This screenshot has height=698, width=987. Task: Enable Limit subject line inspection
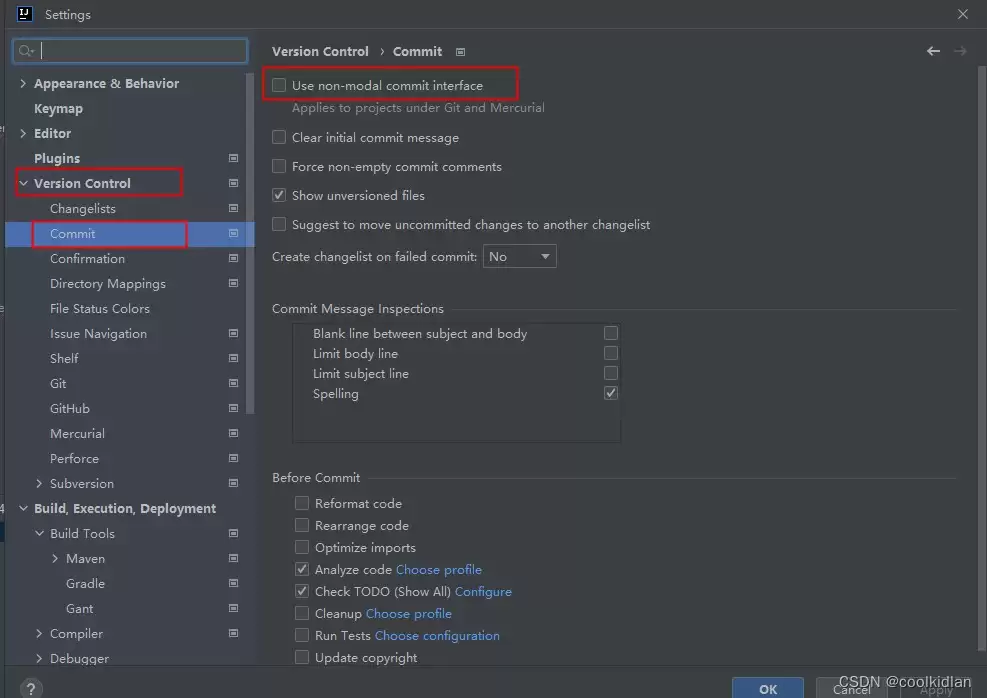pyautogui.click(x=611, y=373)
